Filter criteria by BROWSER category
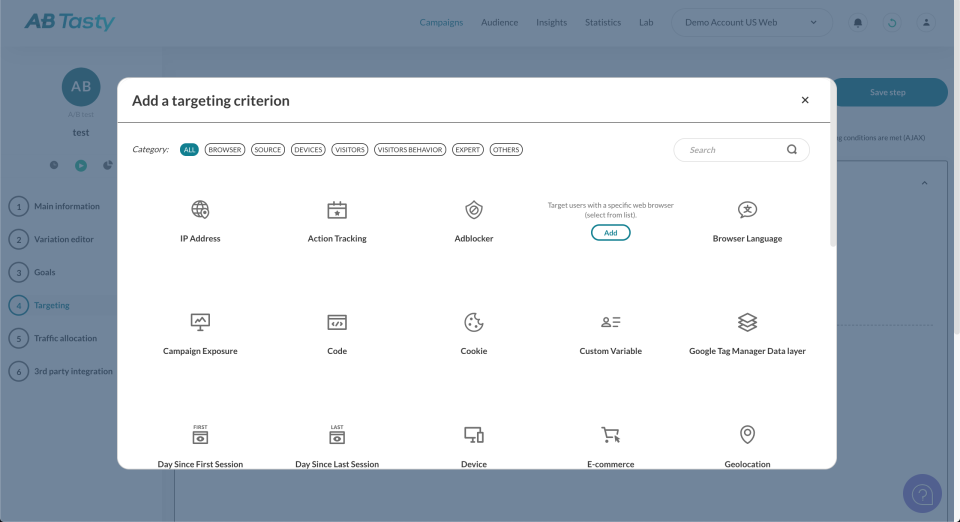The height and width of the screenshot is (522, 960). 225,150
